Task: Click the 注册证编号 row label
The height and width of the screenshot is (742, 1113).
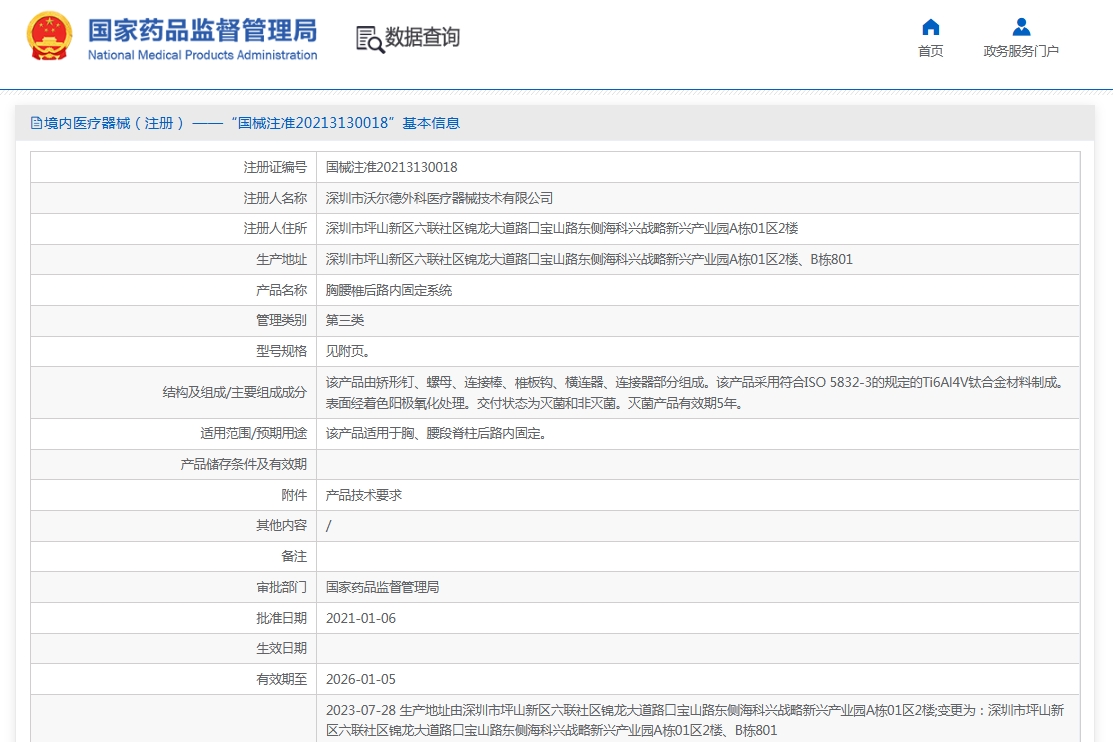Action: pyautogui.click(x=275, y=167)
